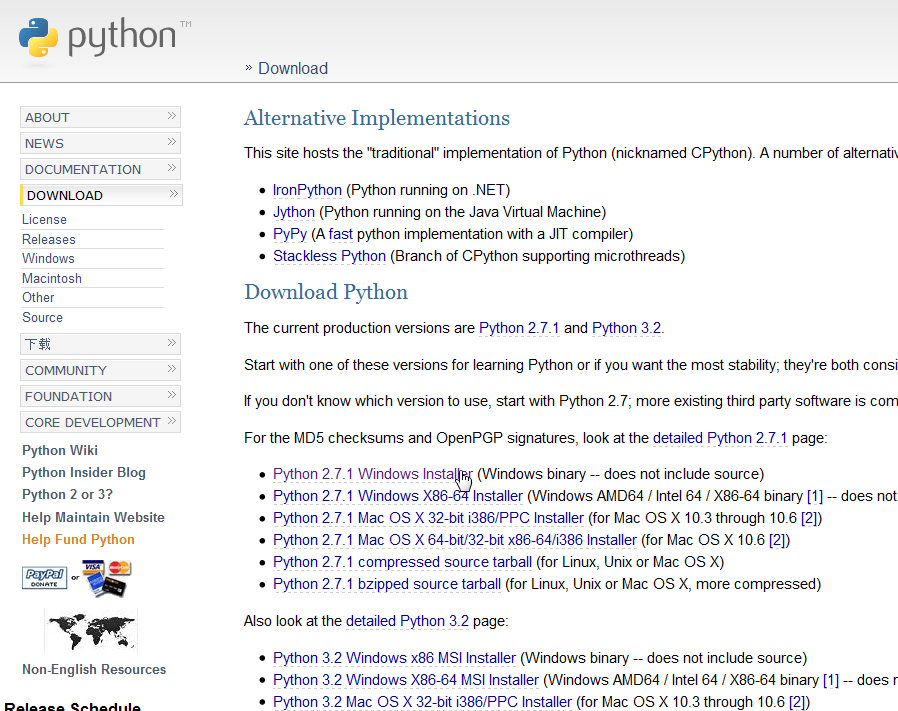Click the 'Download Python' heading

click(x=326, y=292)
